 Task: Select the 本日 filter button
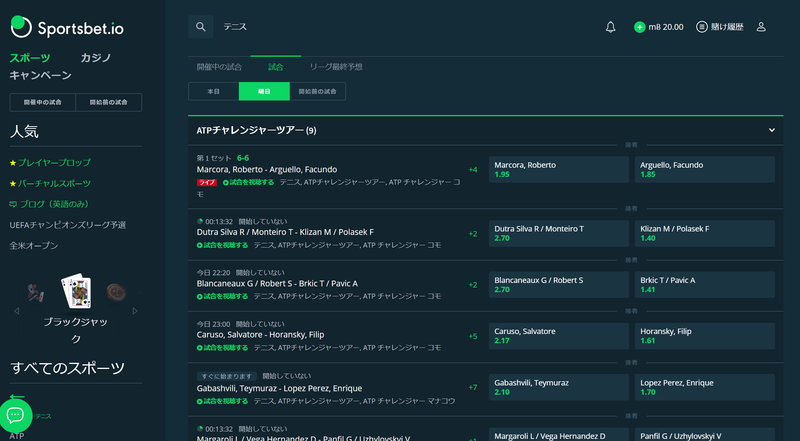(x=213, y=91)
